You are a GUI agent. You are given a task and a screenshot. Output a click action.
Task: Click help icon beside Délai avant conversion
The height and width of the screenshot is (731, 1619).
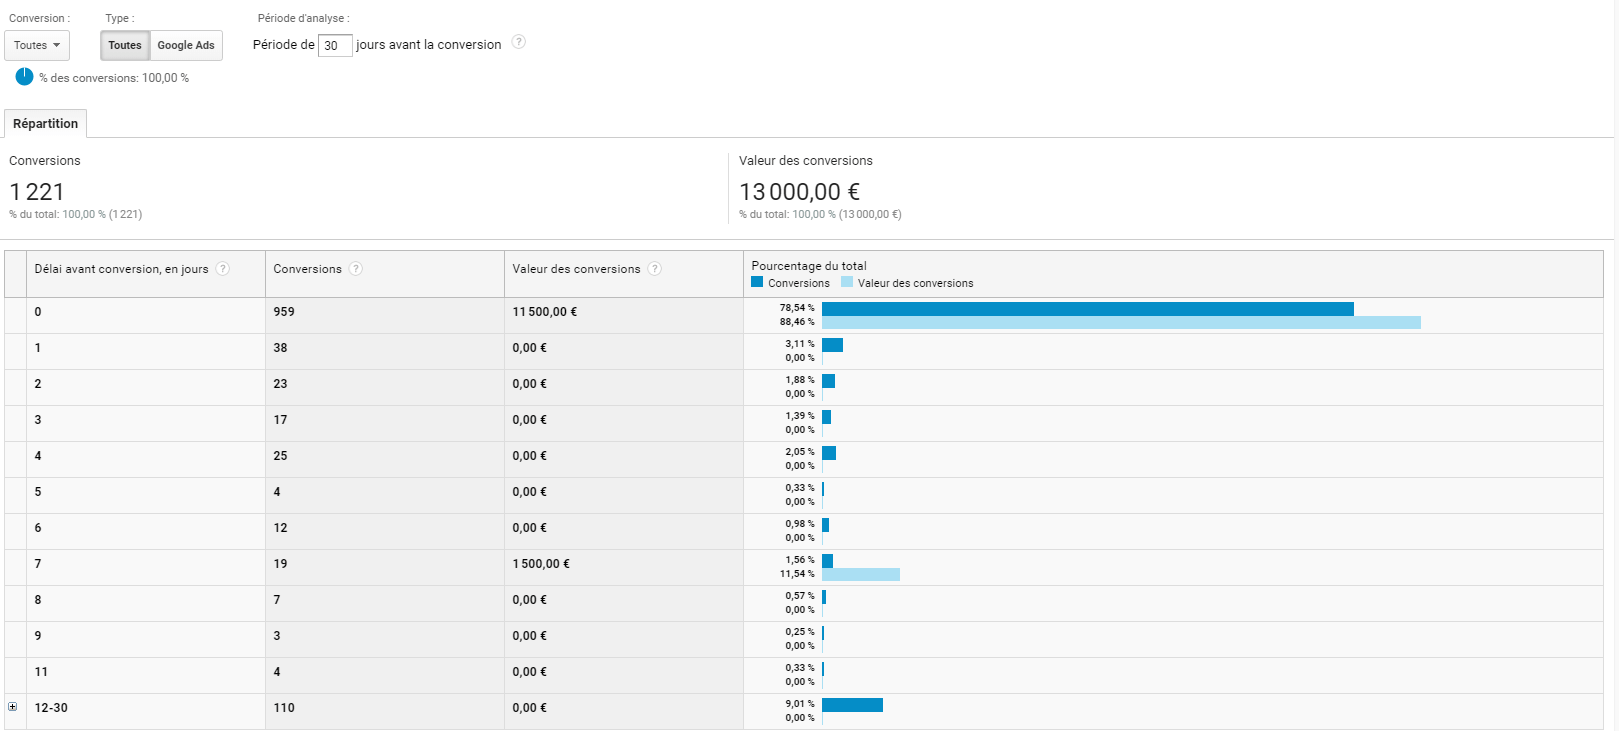click(x=223, y=269)
